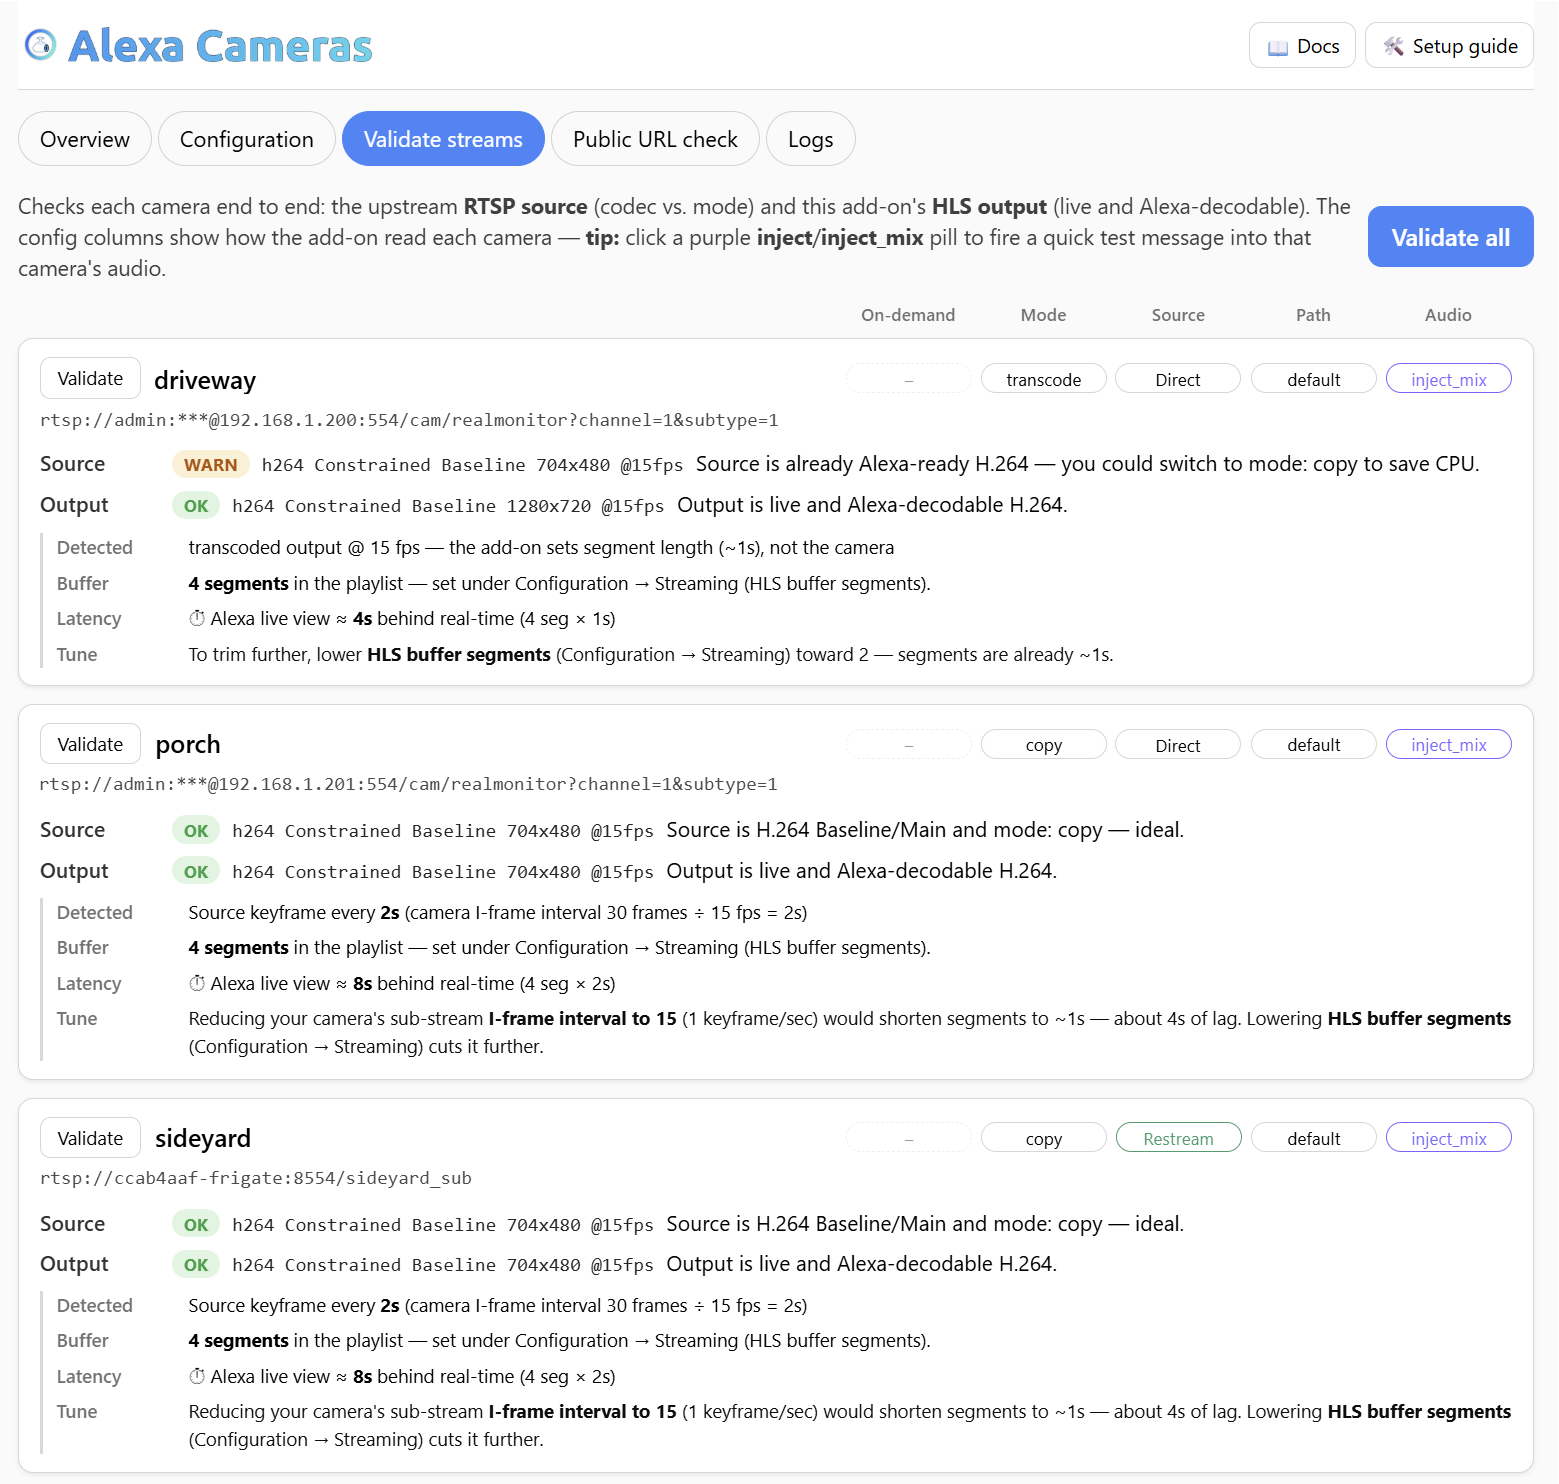Click sideyard's copy mode pill
Screen dimensions: 1559x1484
[1043, 1138]
